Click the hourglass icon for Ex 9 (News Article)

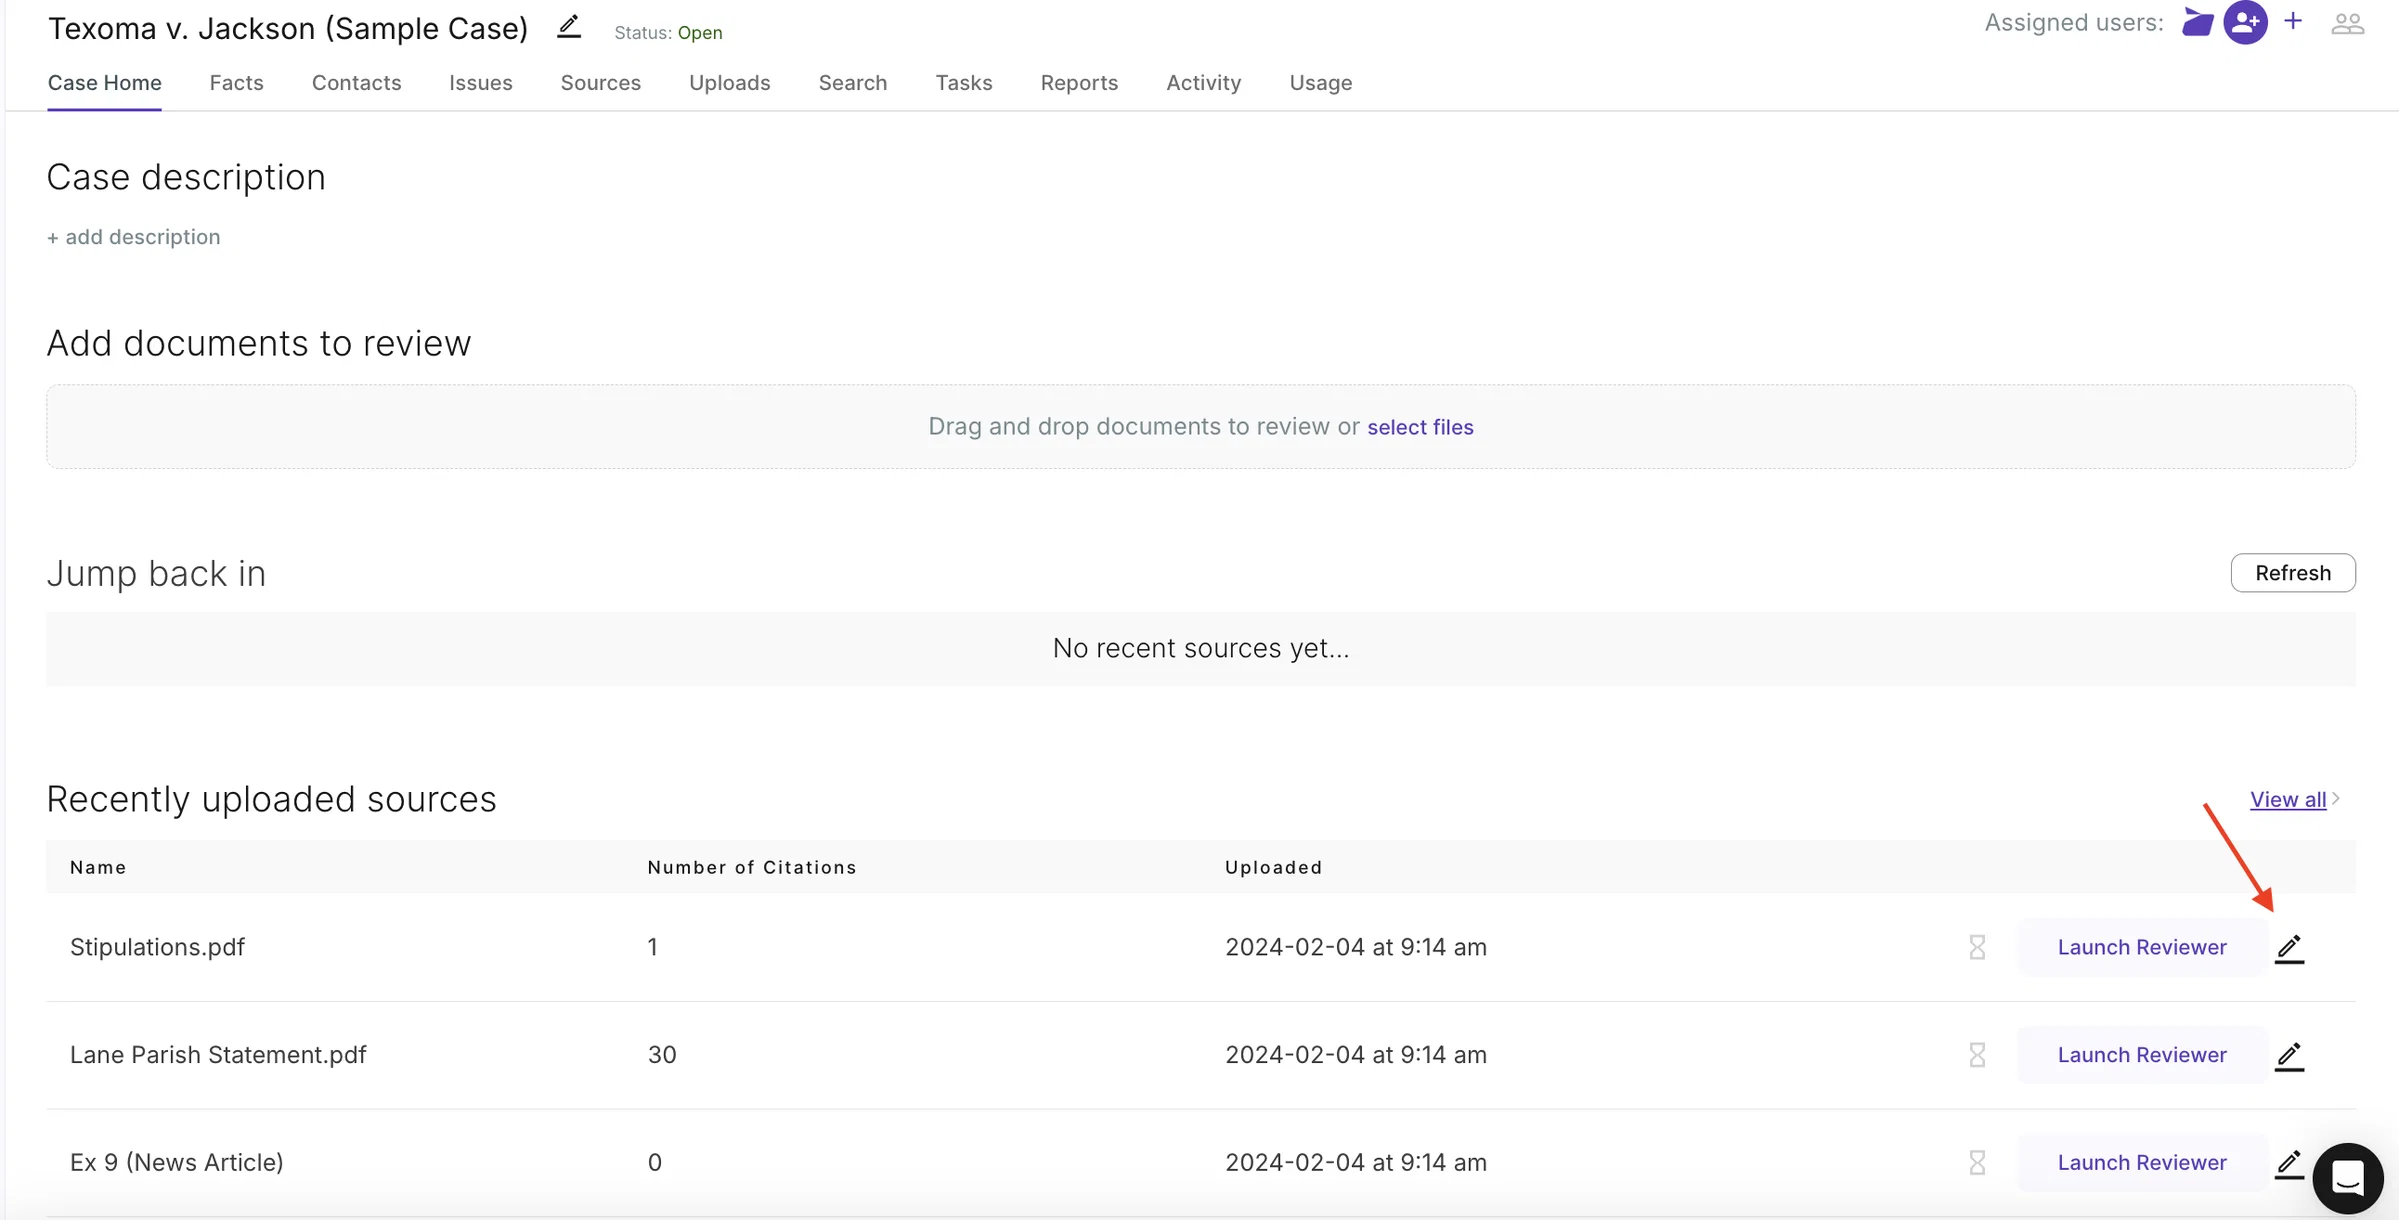(1977, 1162)
